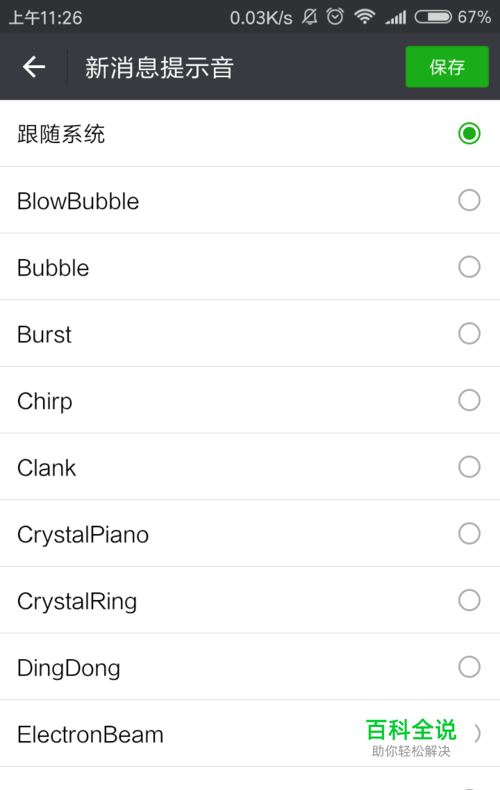
Task: Tap the muted bell status icon
Action: coord(309,17)
